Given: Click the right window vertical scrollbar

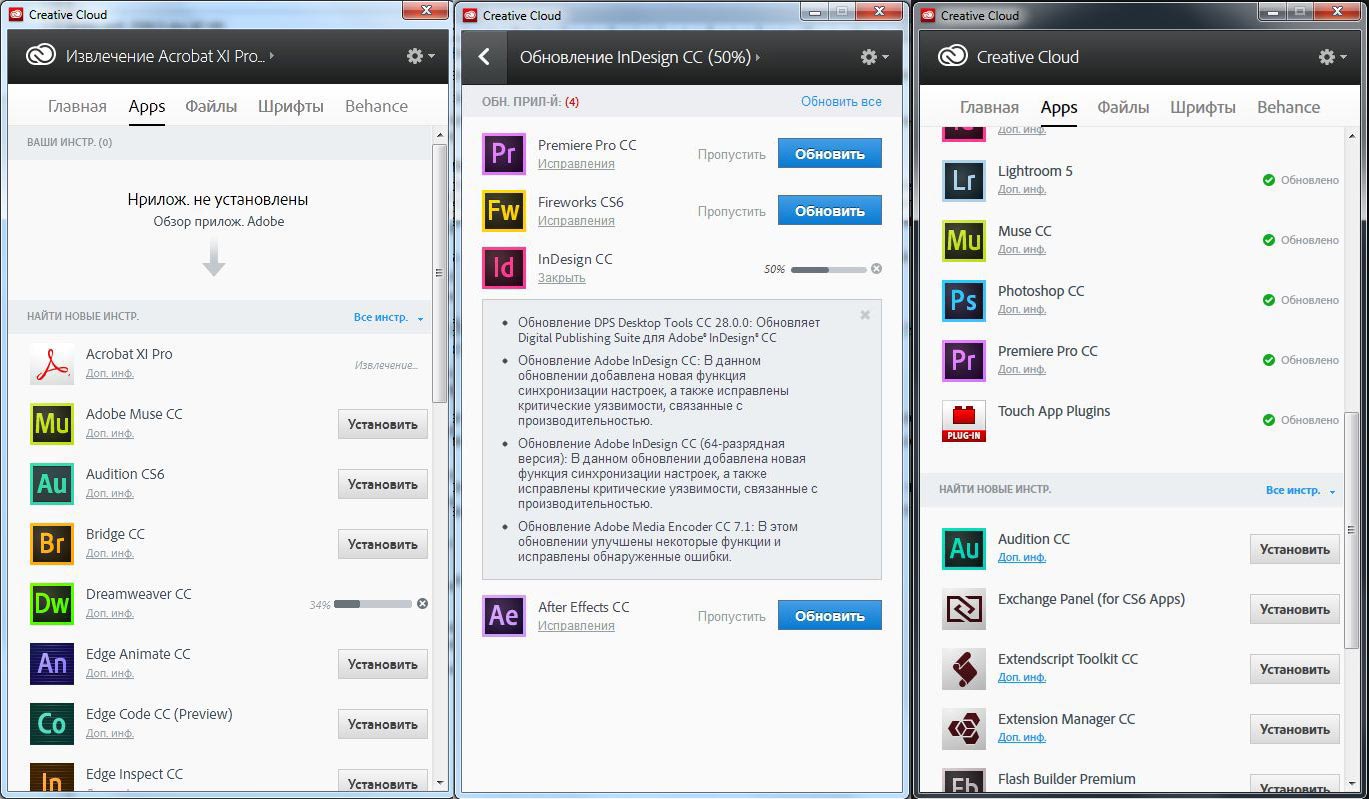Looking at the screenshot, I should [x=1353, y=530].
